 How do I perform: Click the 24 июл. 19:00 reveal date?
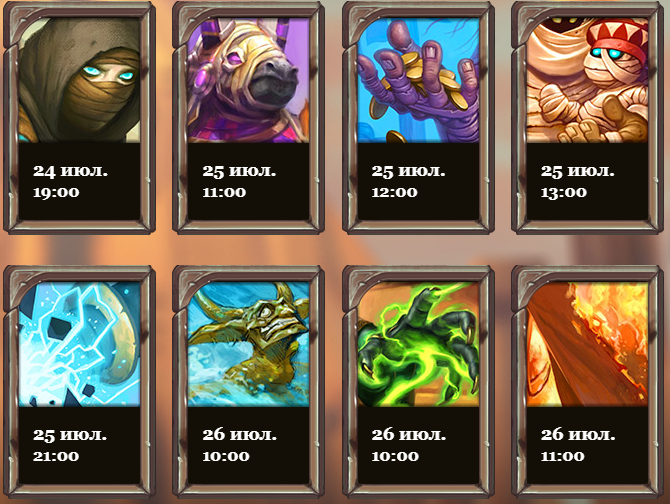[x=71, y=182]
